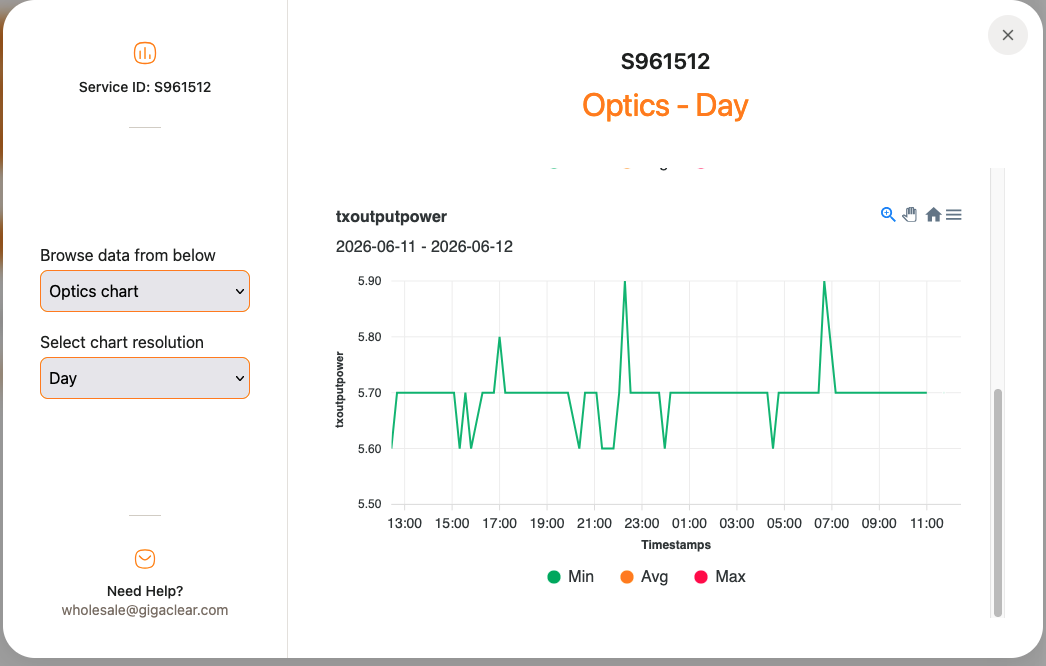Click the red Max legend color marker
The image size is (1046, 666).
(x=700, y=577)
